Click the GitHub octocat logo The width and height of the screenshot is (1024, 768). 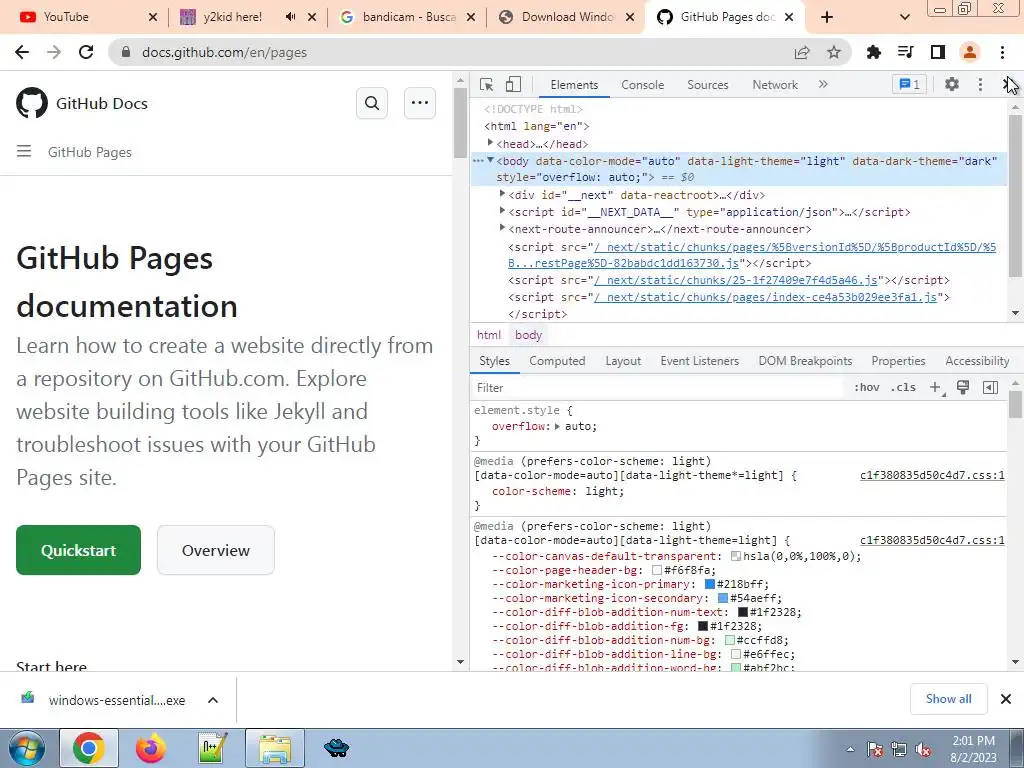tap(32, 103)
